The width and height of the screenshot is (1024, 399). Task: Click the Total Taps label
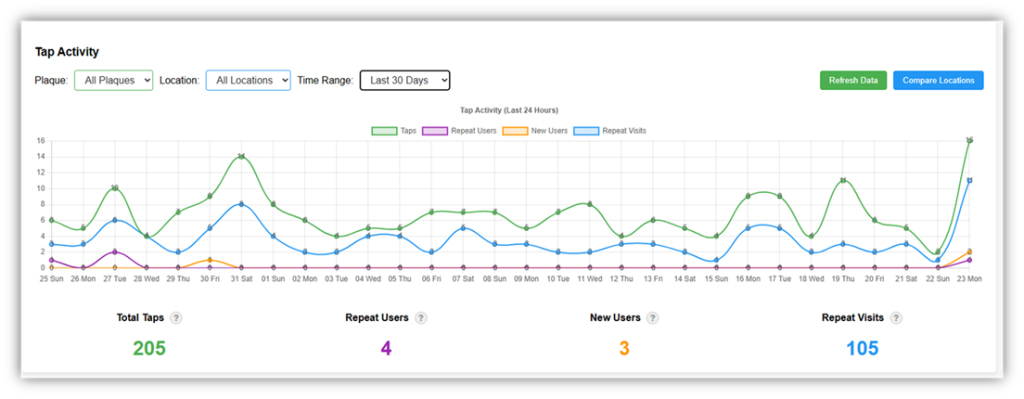click(x=140, y=318)
